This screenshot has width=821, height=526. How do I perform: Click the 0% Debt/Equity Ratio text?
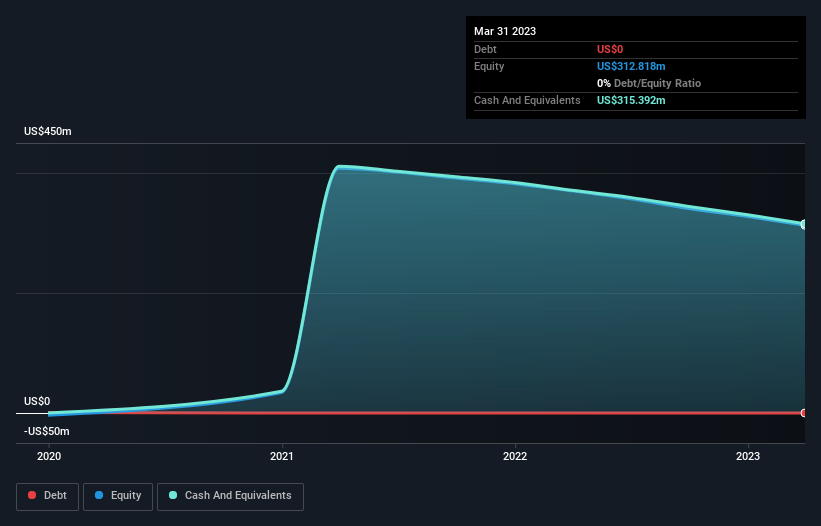coord(649,83)
